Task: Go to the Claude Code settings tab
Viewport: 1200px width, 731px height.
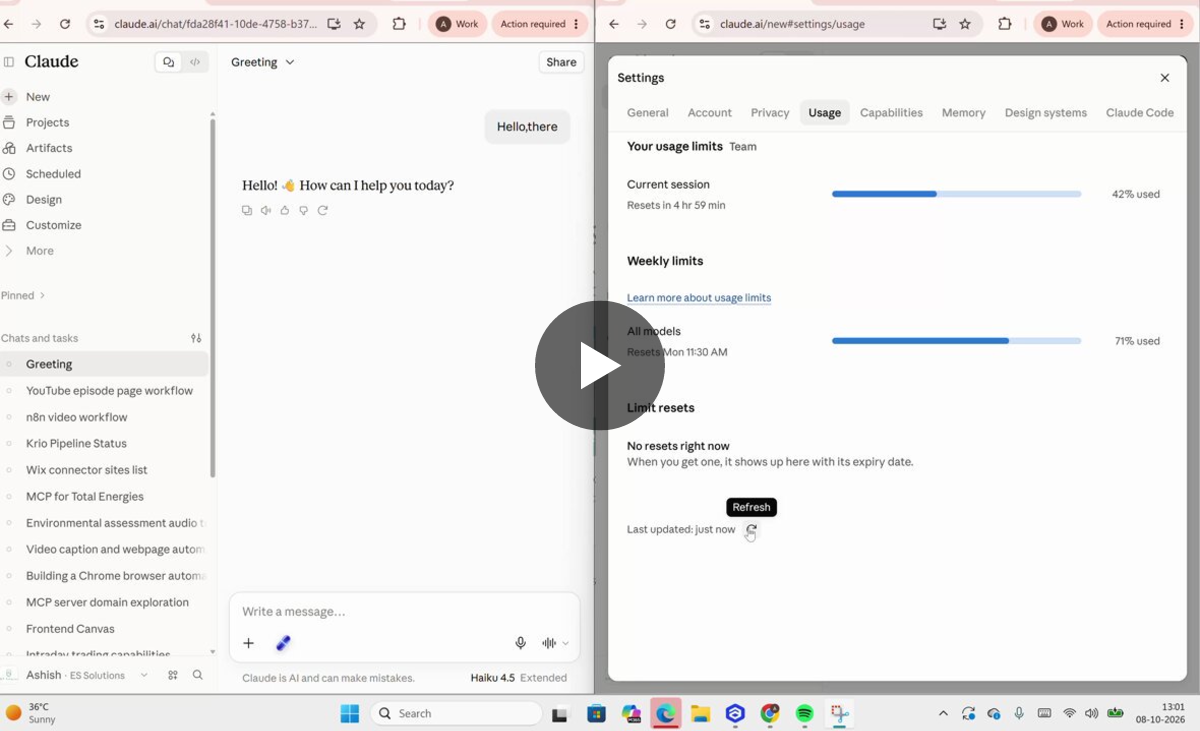Action: 1140,113
